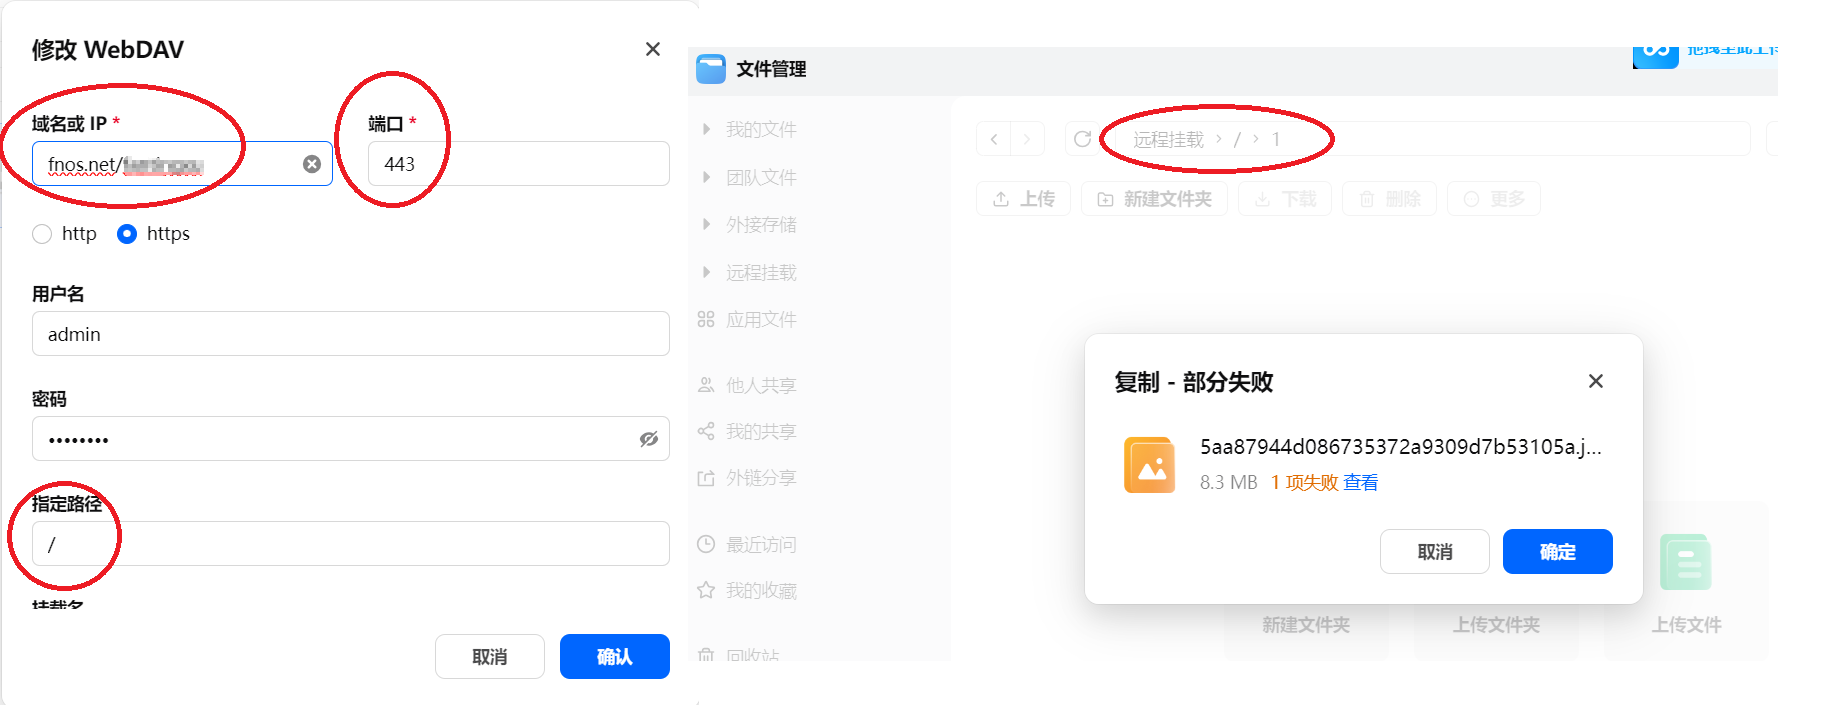
Task: Click the image file thumbnail icon
Action: (x=1150, y=465)
